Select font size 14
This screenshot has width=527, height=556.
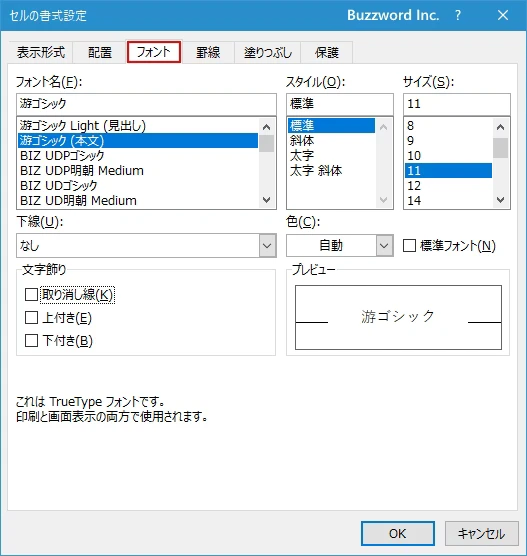coord(448,200)
